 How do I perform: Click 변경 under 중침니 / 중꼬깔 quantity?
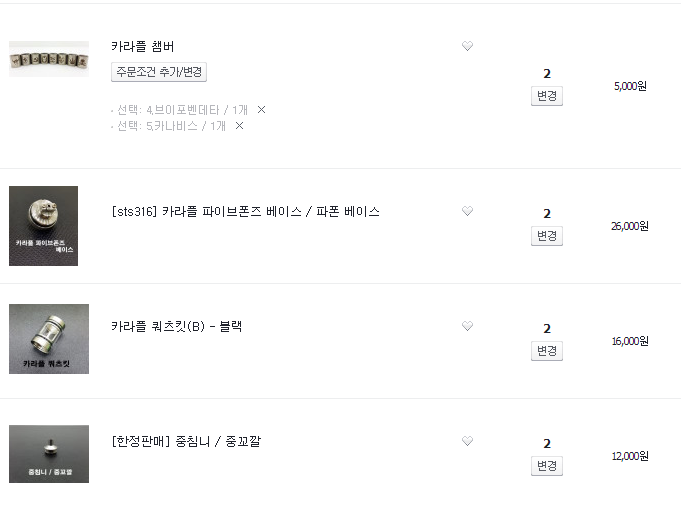(x=547, y=466)
